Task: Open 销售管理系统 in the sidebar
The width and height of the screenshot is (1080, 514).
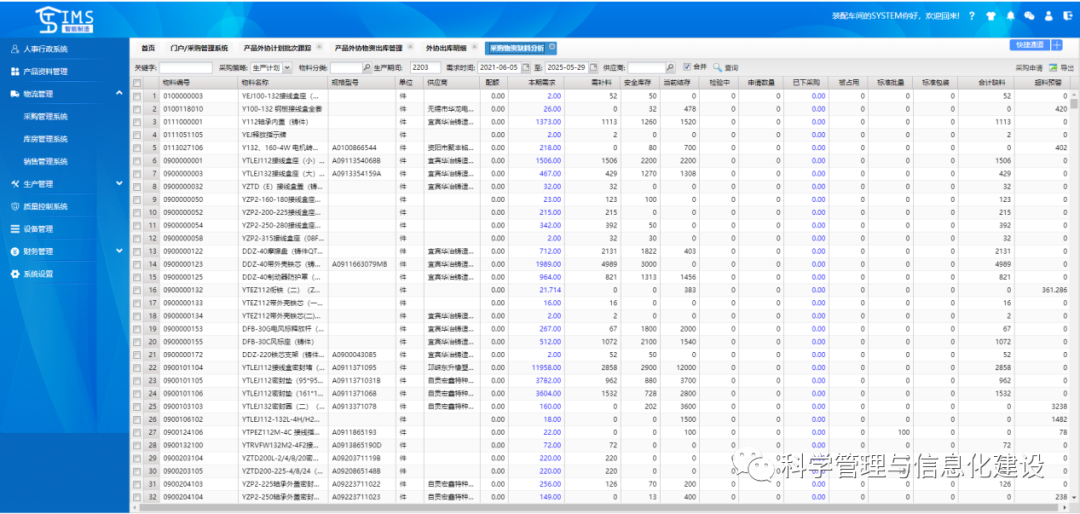Action: click(45, 162)
